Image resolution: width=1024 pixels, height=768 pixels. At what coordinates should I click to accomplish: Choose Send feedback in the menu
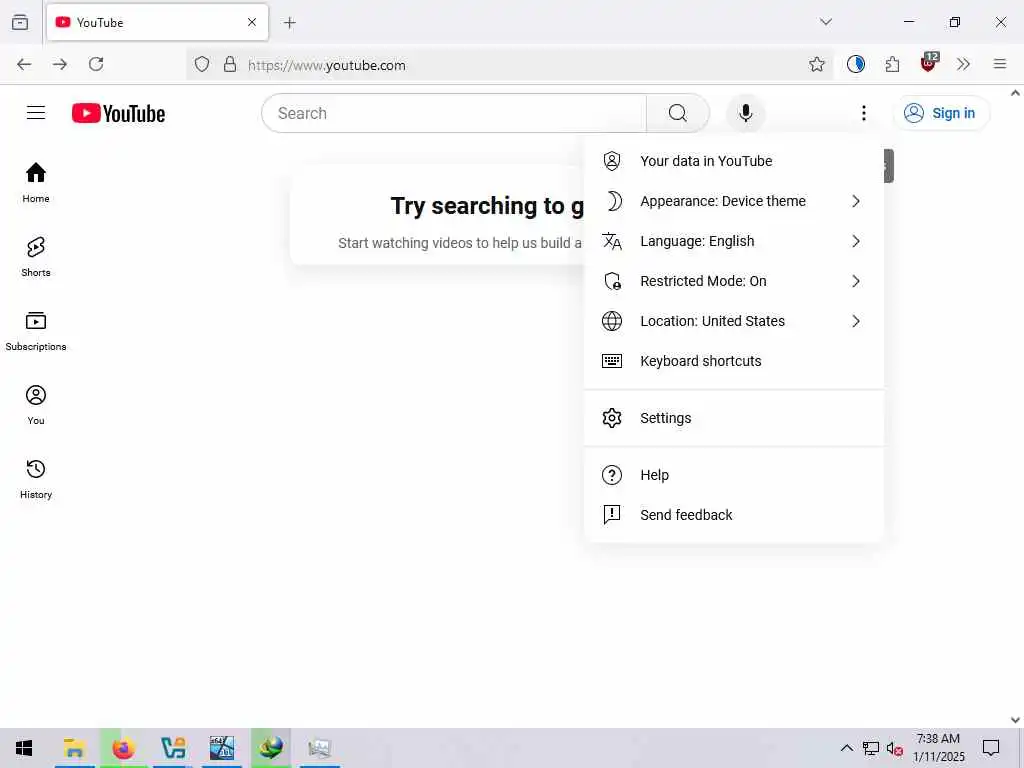[x=733, y=515]
